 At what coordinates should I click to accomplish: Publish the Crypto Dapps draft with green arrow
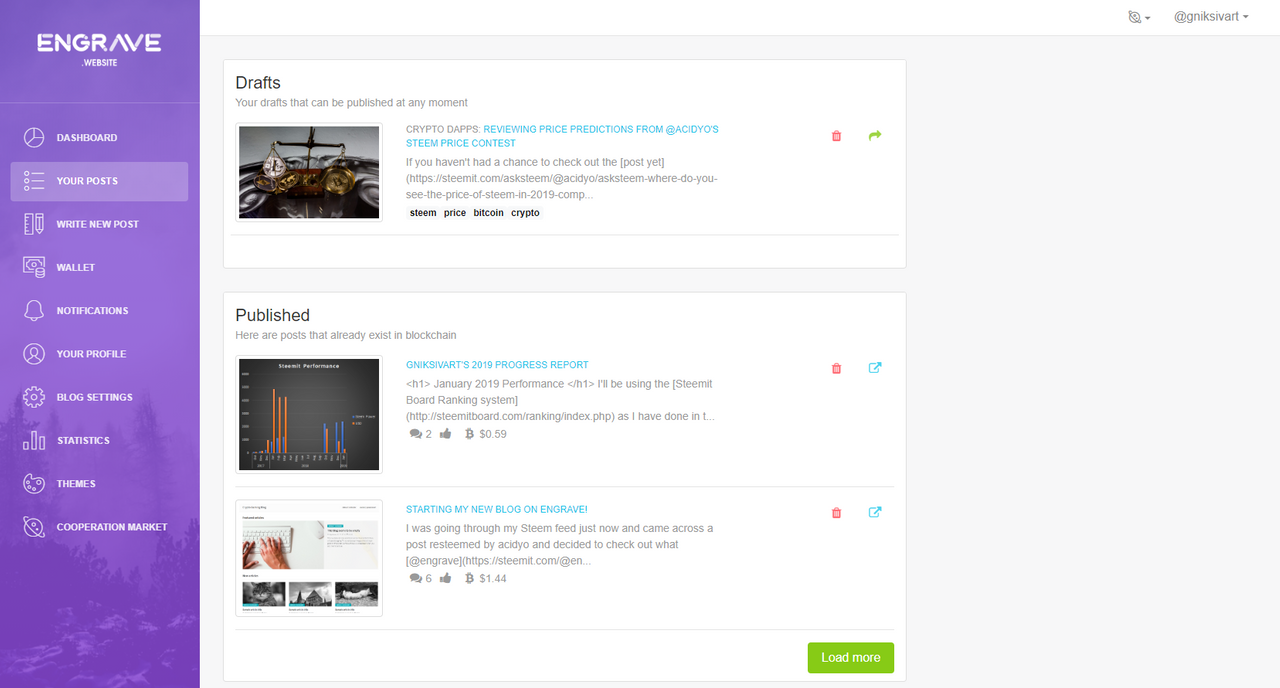point(875,135)
